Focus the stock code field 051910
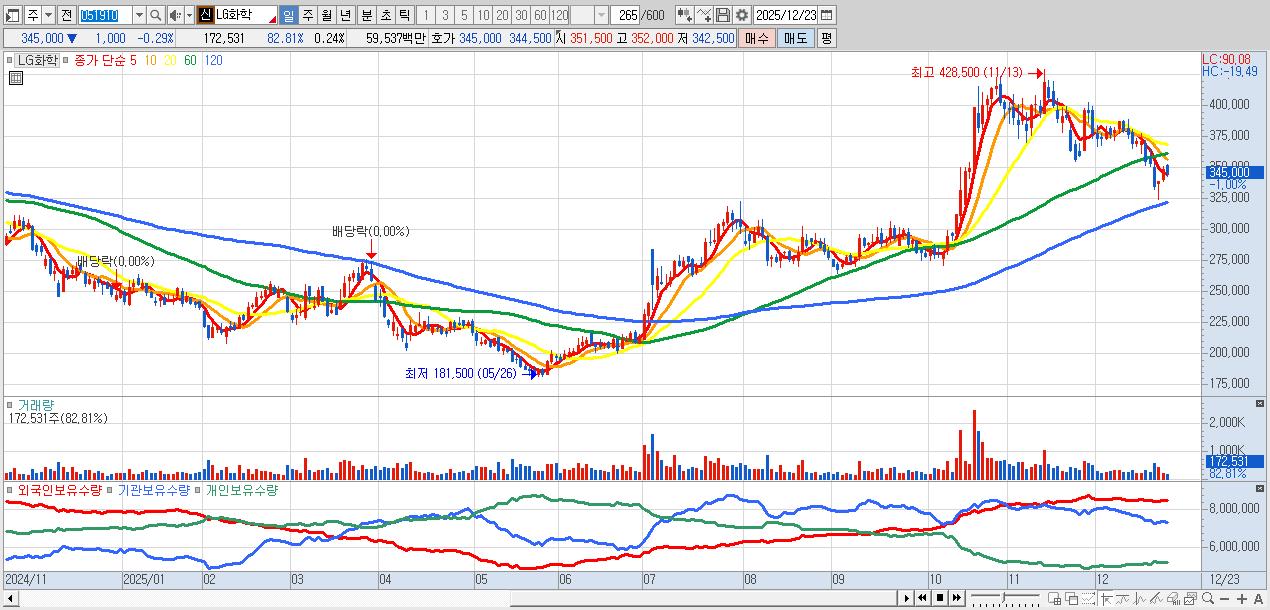The image size is (1270, 610). [x=105, y=15]
